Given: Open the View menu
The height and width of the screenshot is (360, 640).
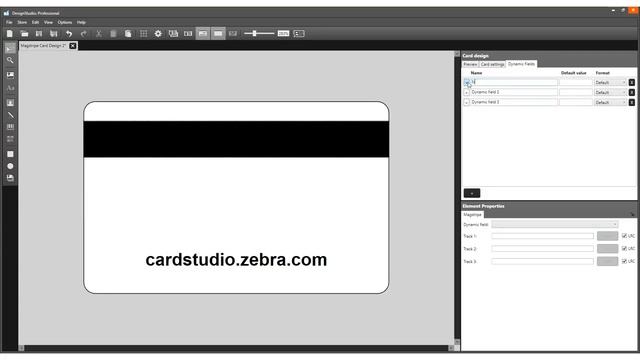Looking at the screenshot, I should point(48,22).
